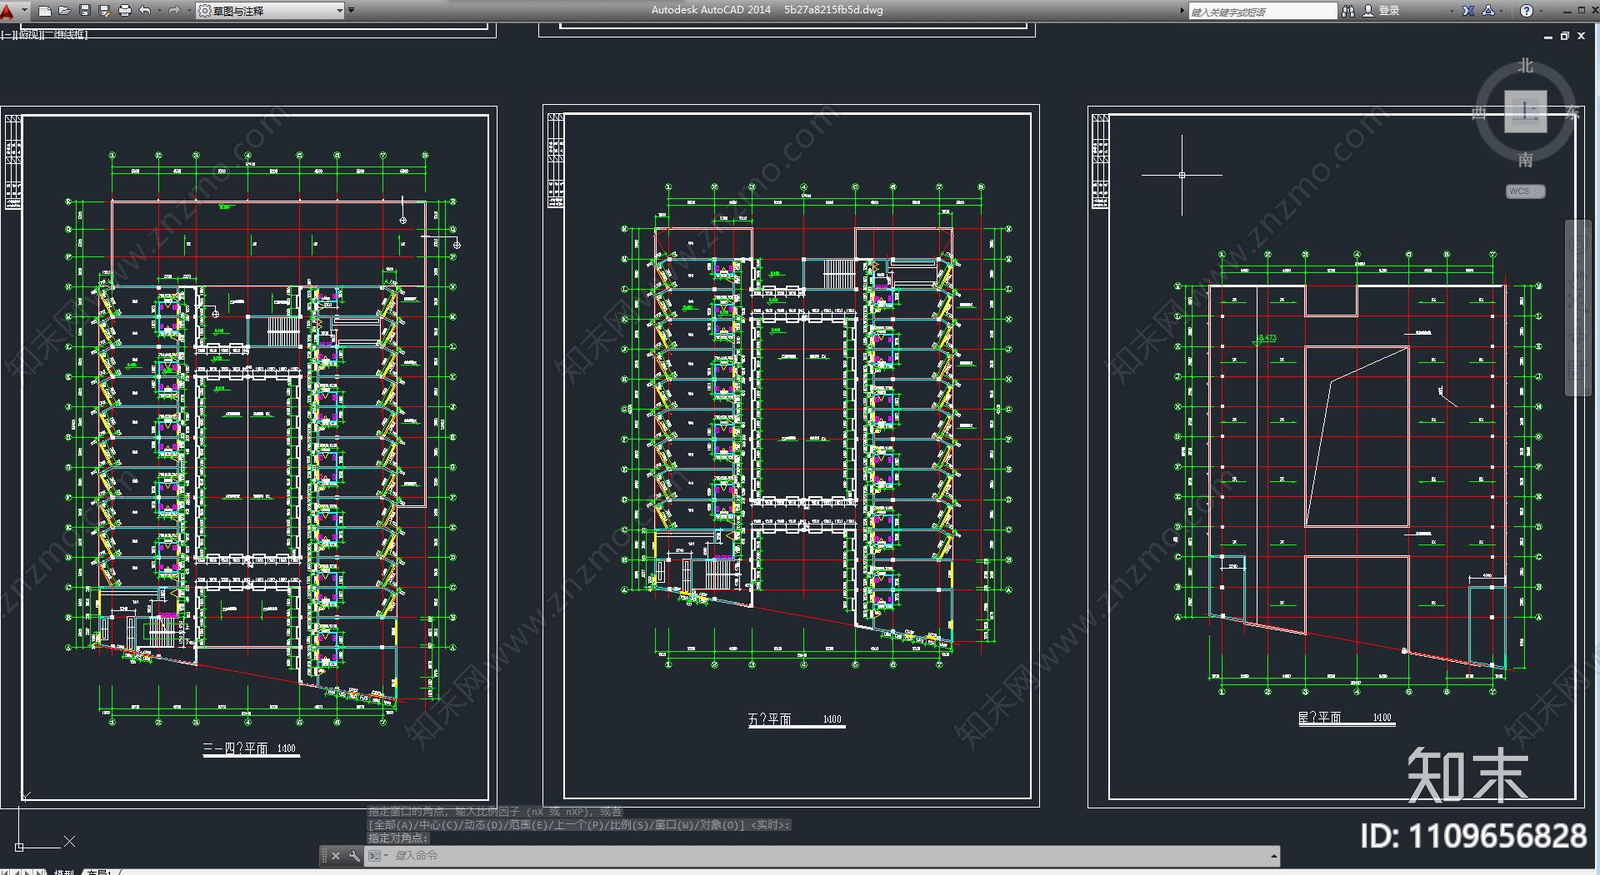Click the Open file folder icon

click(x=65, y=11)
